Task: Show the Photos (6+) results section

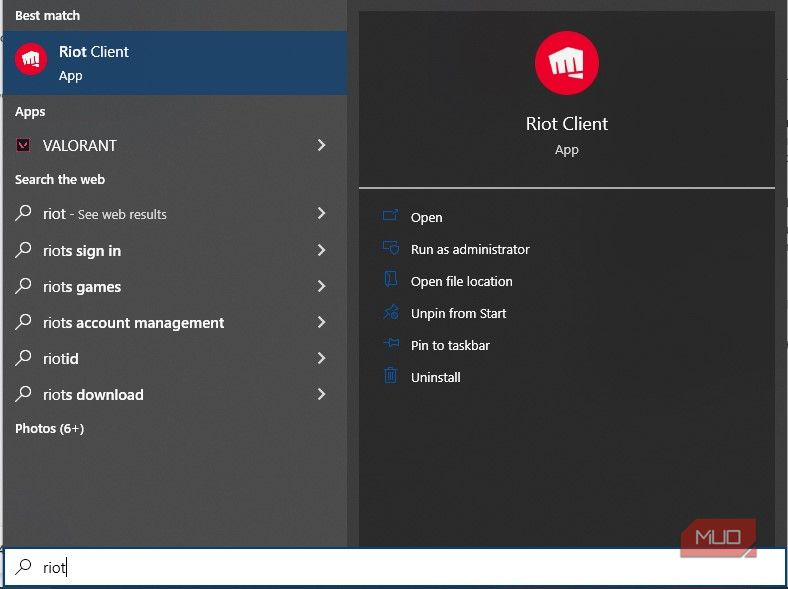Action: 49,429
